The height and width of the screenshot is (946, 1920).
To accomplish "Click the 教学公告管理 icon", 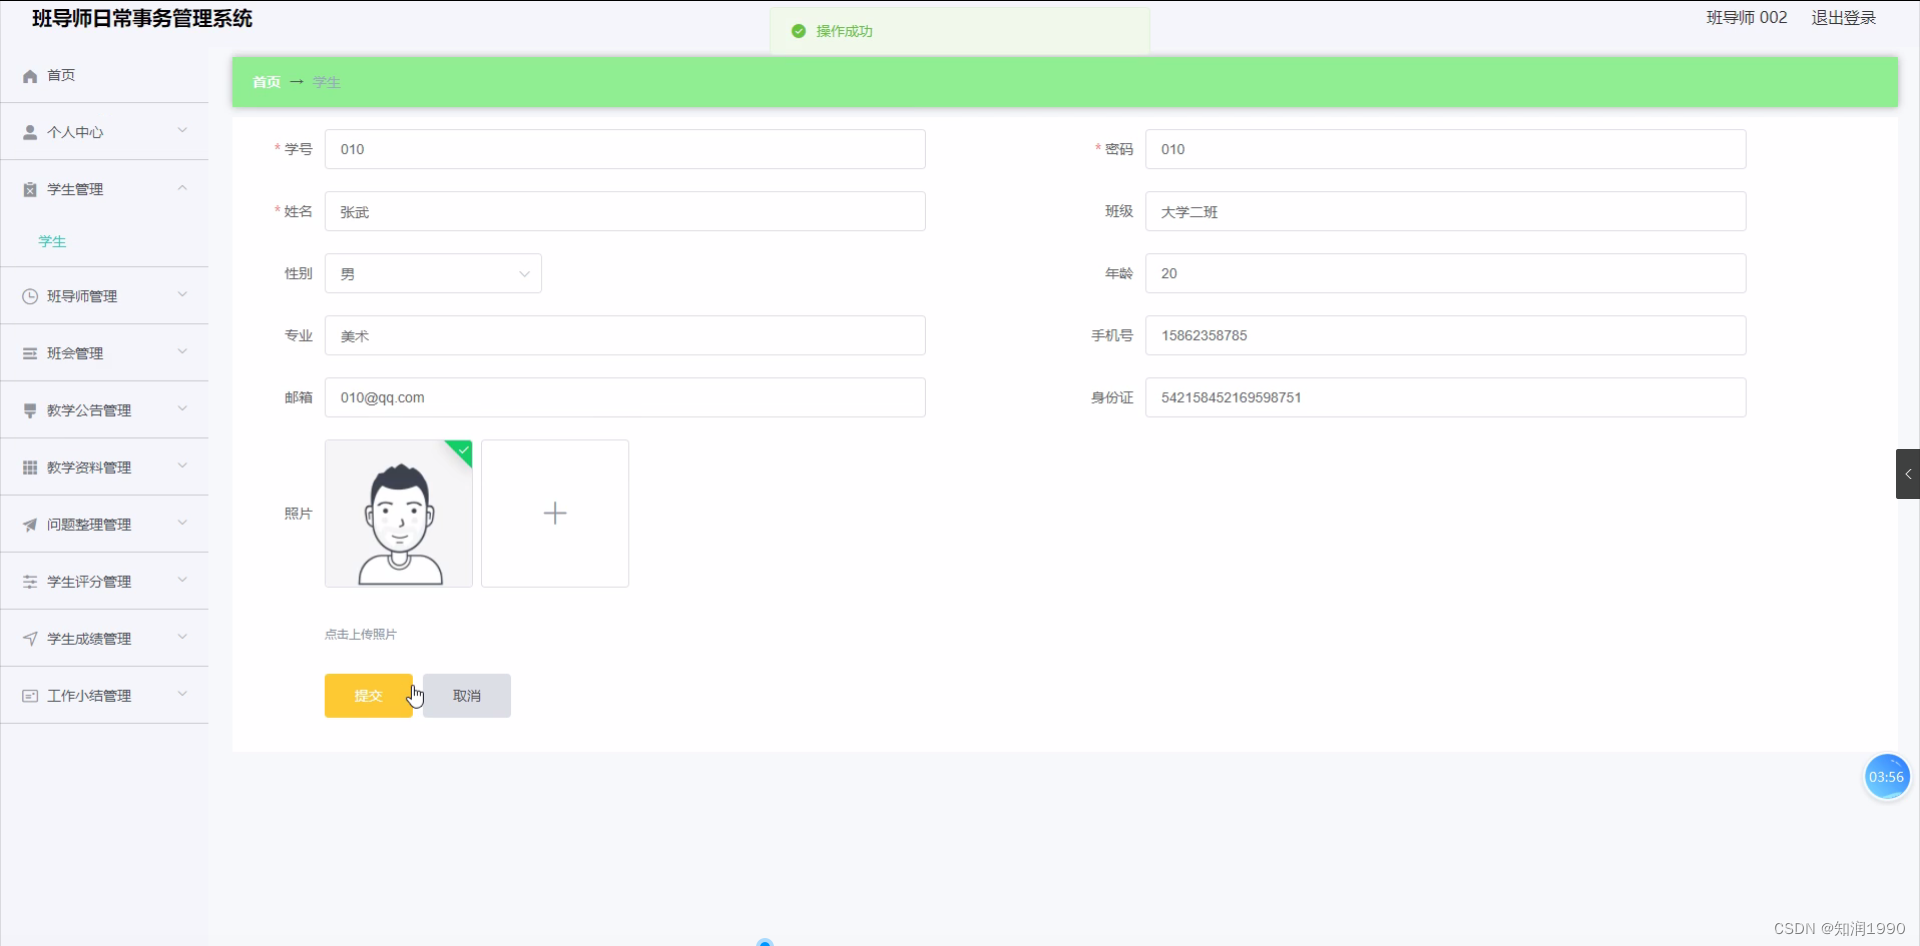I will (x=29, y=409).
